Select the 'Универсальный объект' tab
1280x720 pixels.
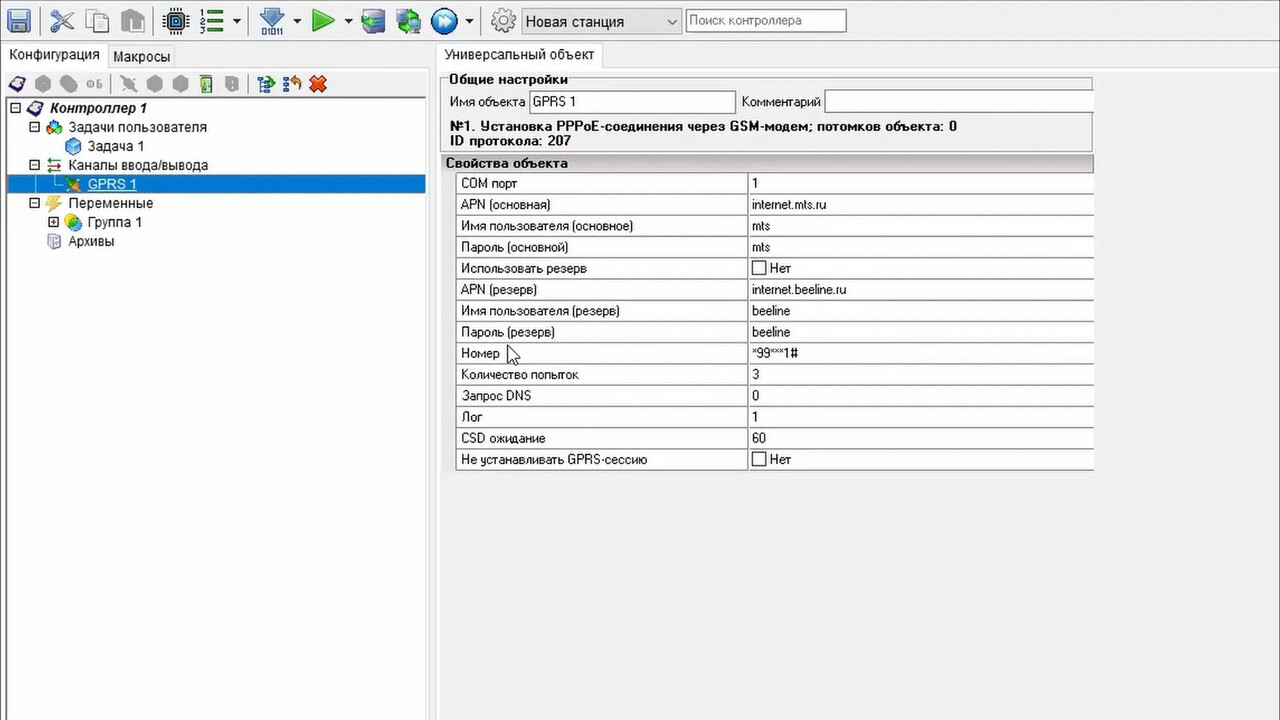pyautogui.click(x=519, y=55)
